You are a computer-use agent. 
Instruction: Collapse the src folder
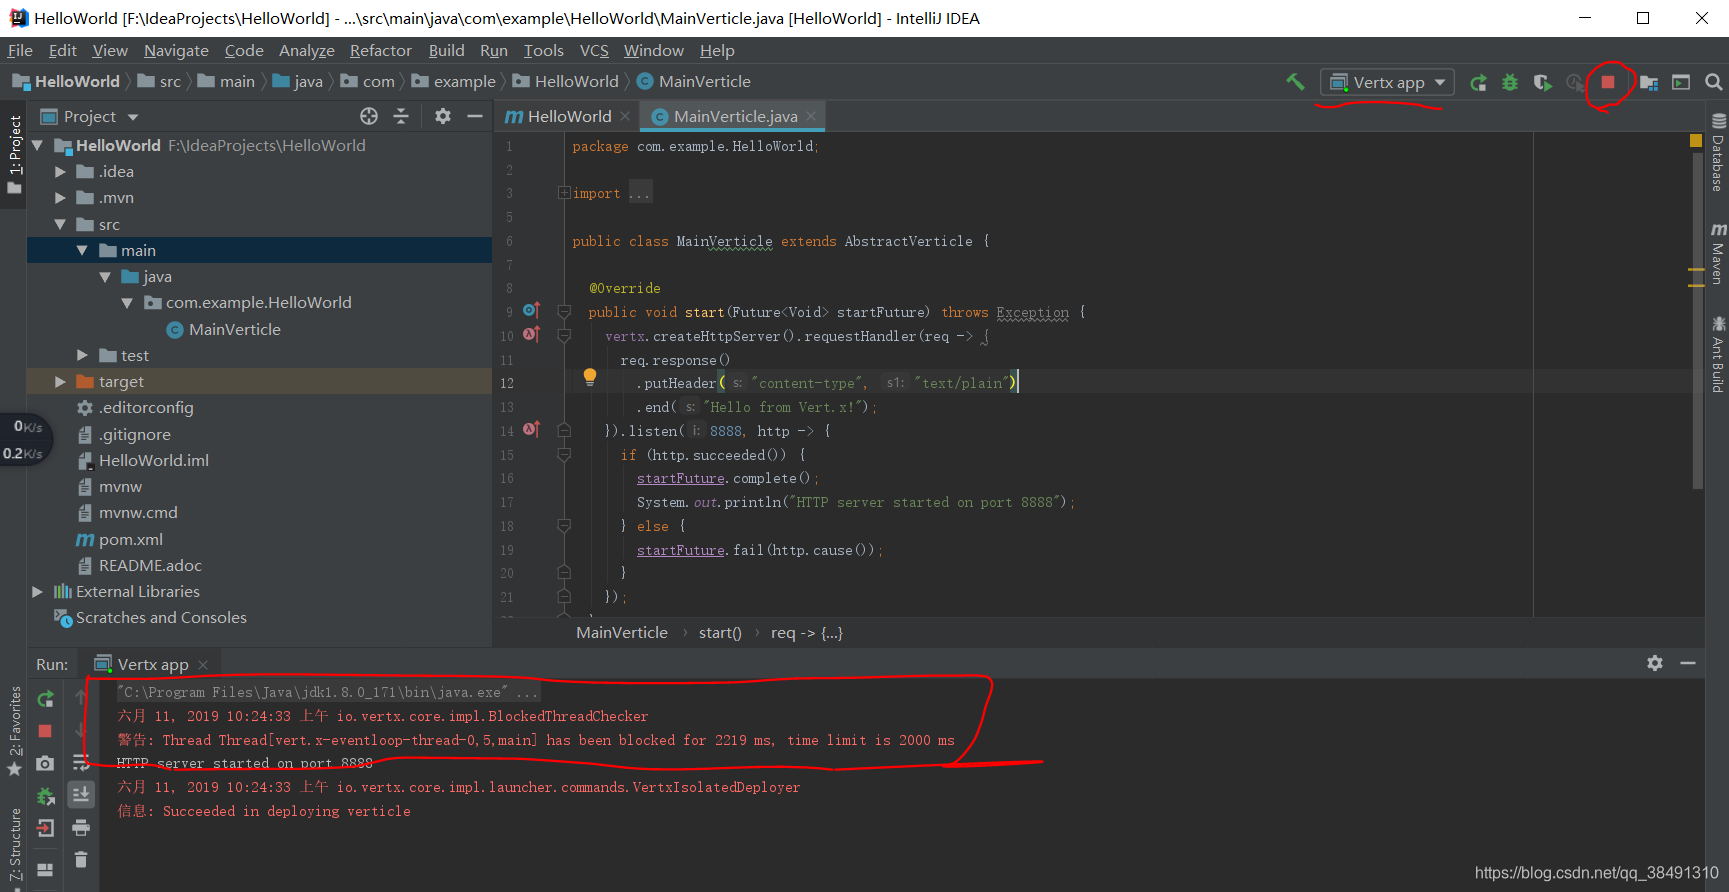[60, 224]
